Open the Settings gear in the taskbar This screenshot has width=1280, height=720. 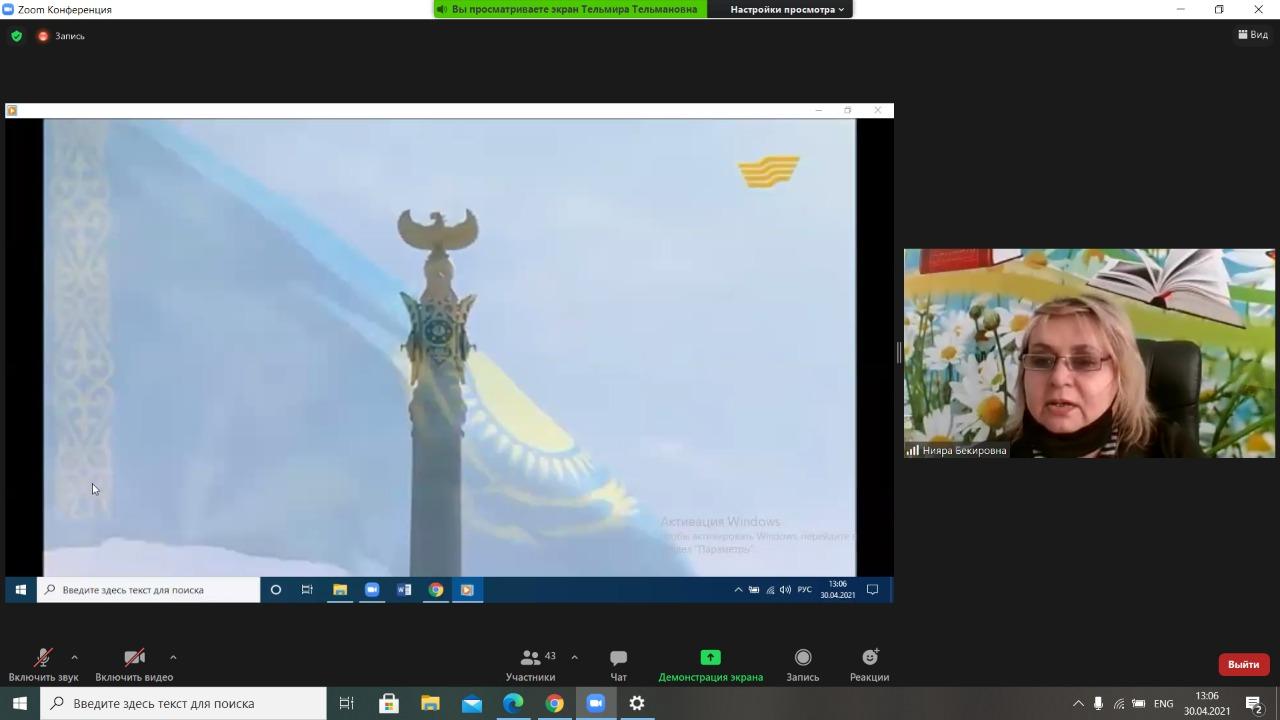[637, 703]
